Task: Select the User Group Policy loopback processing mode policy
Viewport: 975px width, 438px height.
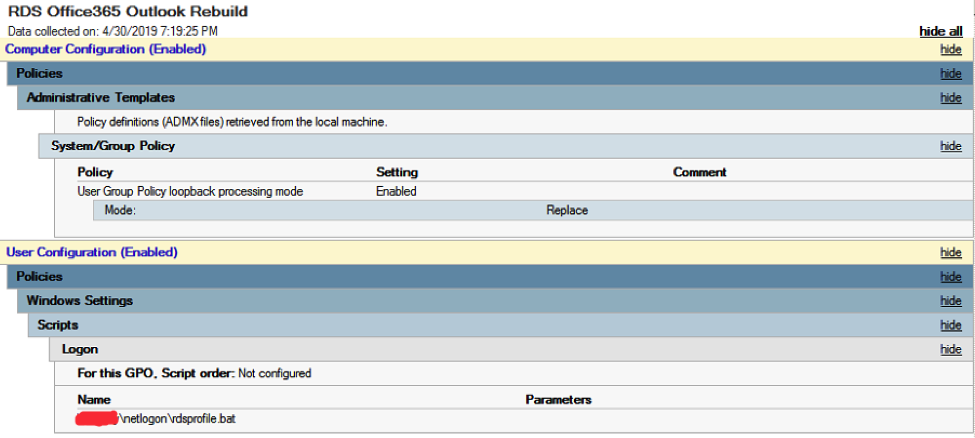Action: (x=190, y=191)
